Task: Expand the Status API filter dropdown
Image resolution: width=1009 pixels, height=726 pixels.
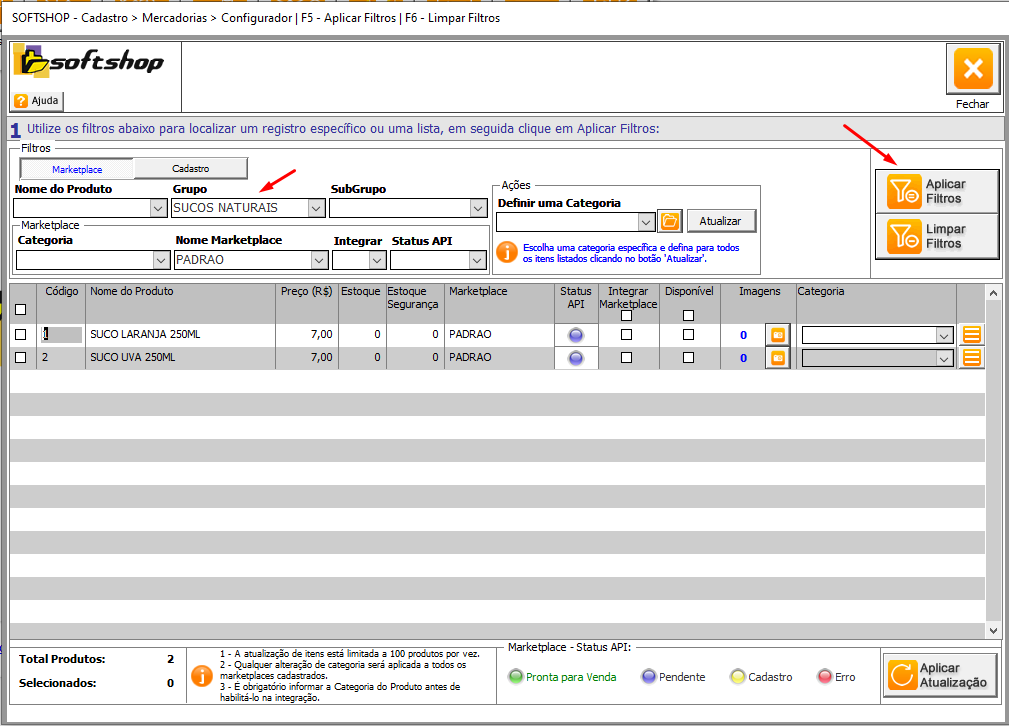Action: [x=477, y=260]
